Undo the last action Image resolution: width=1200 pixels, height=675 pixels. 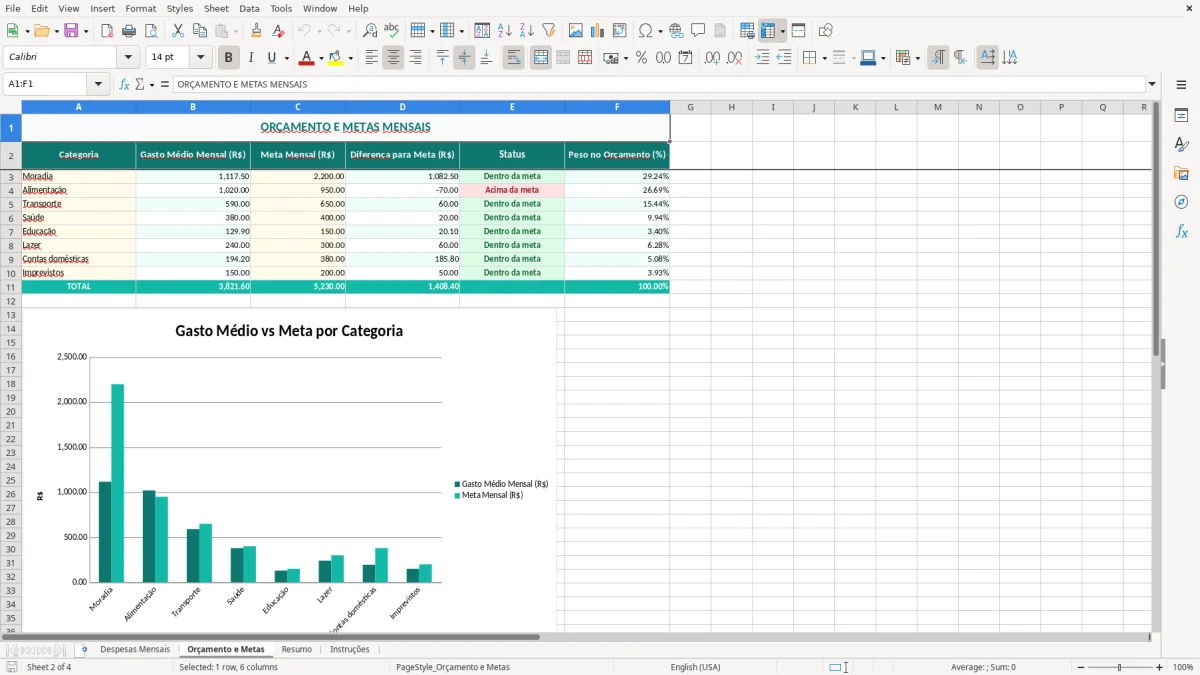tap(304, 31)
